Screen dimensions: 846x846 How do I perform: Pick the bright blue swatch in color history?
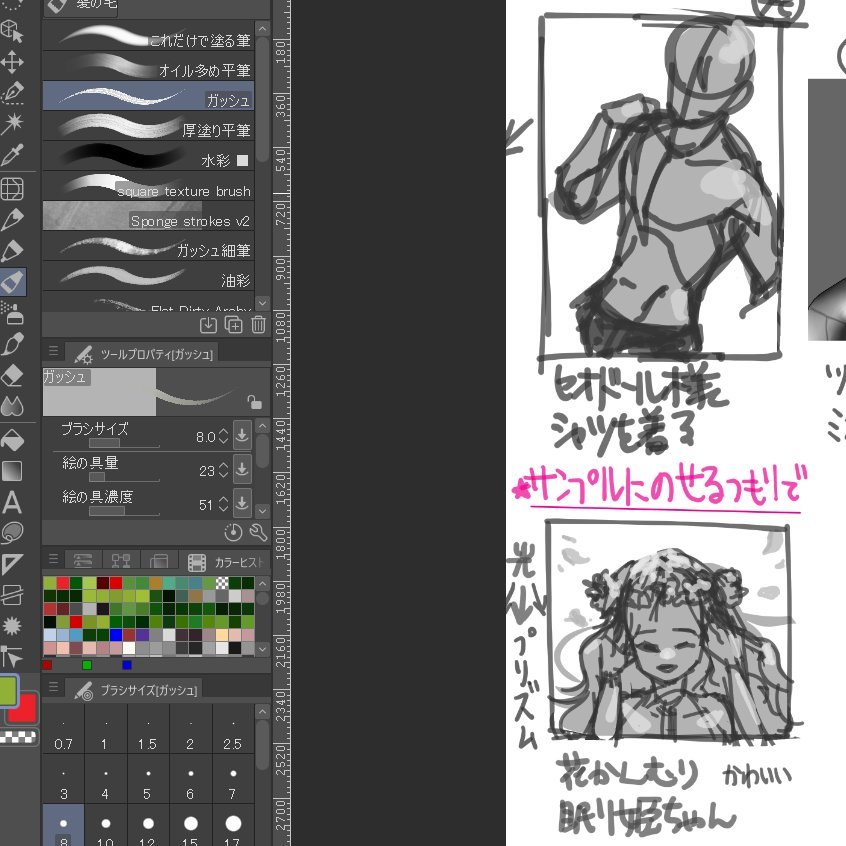pos(115,635)
